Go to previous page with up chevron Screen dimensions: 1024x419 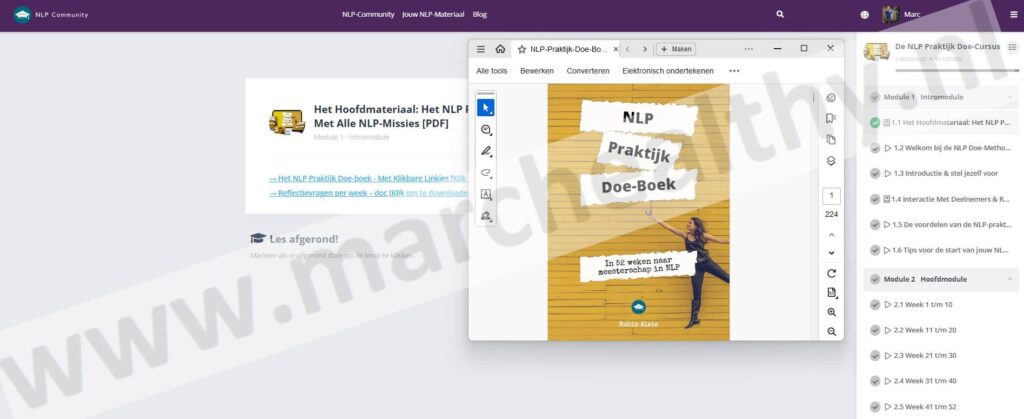(831, 234)
